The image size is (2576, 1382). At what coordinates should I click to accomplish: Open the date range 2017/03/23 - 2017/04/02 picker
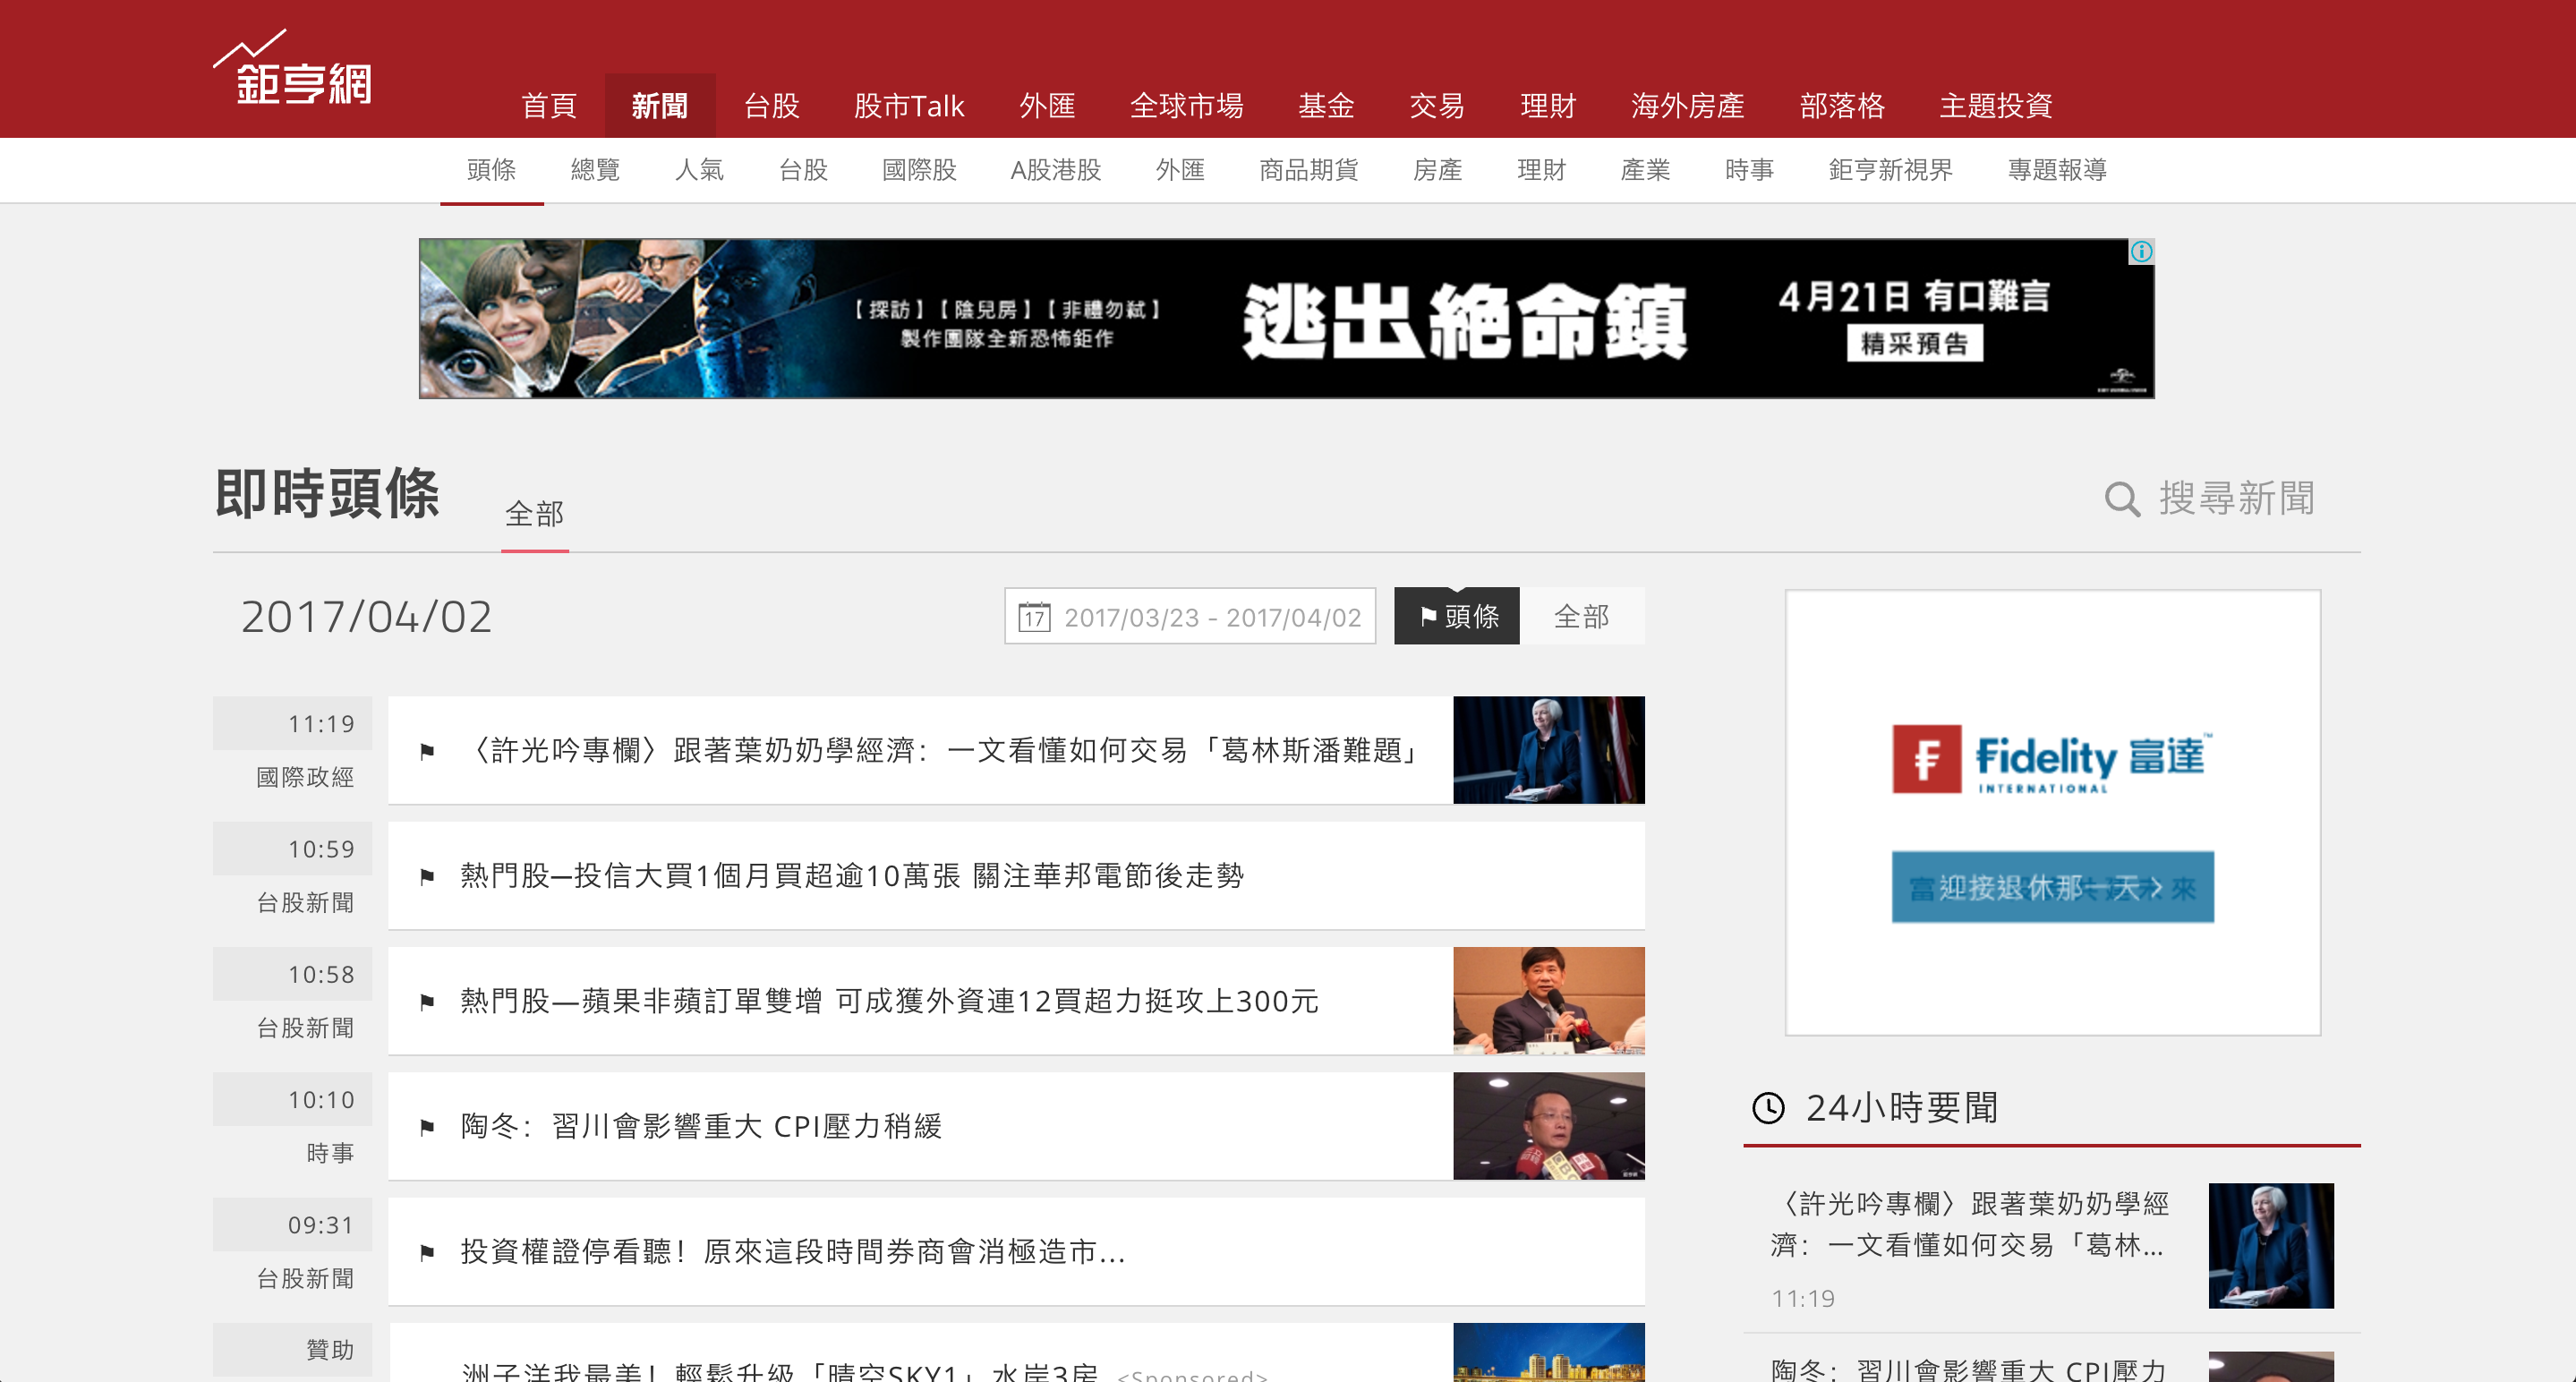1190,616
